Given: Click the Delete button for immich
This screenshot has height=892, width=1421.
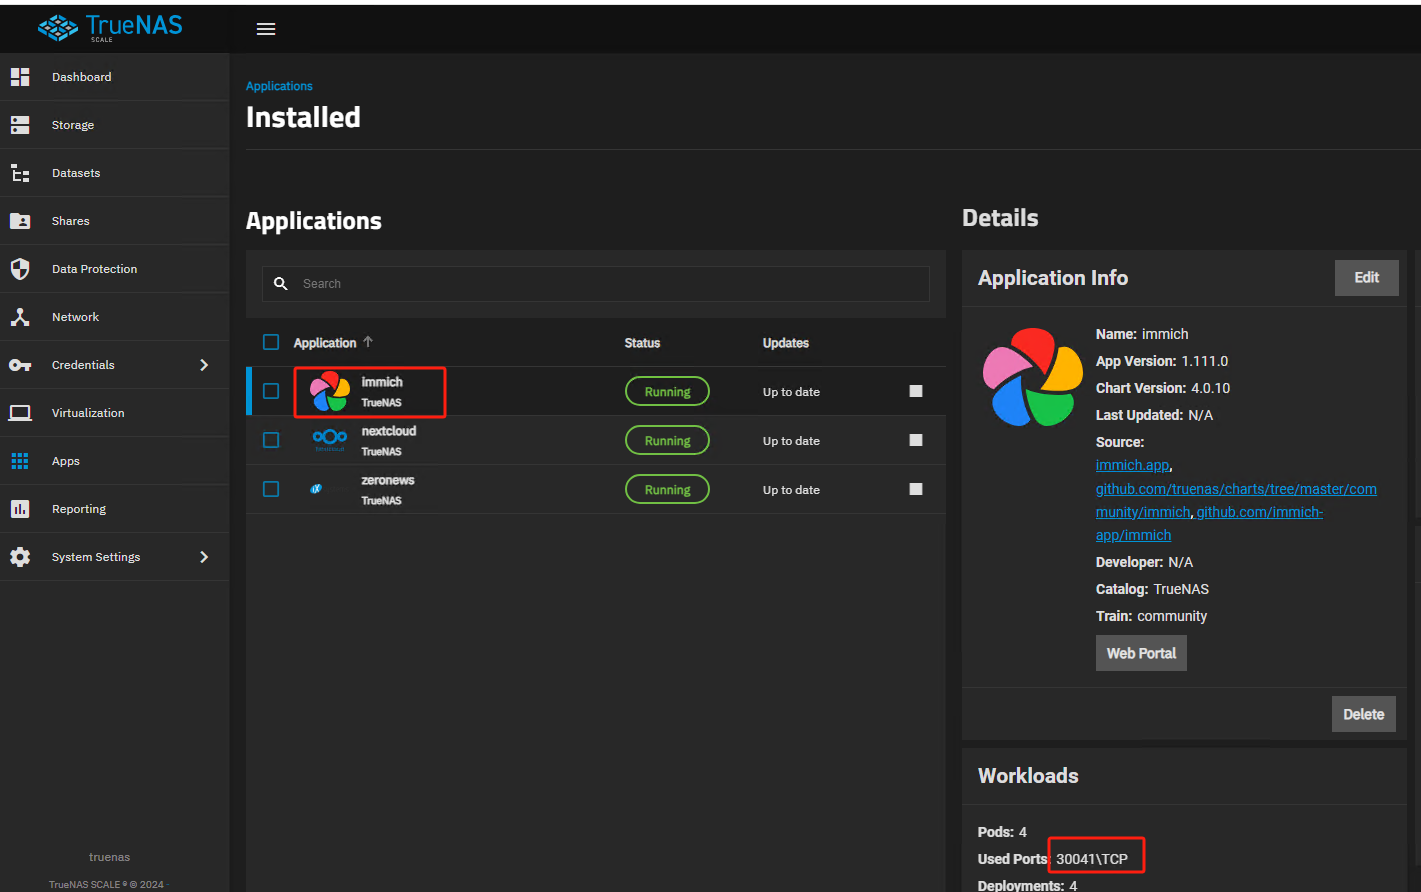Looking at the screenshot, I should tap(1364, 714).
